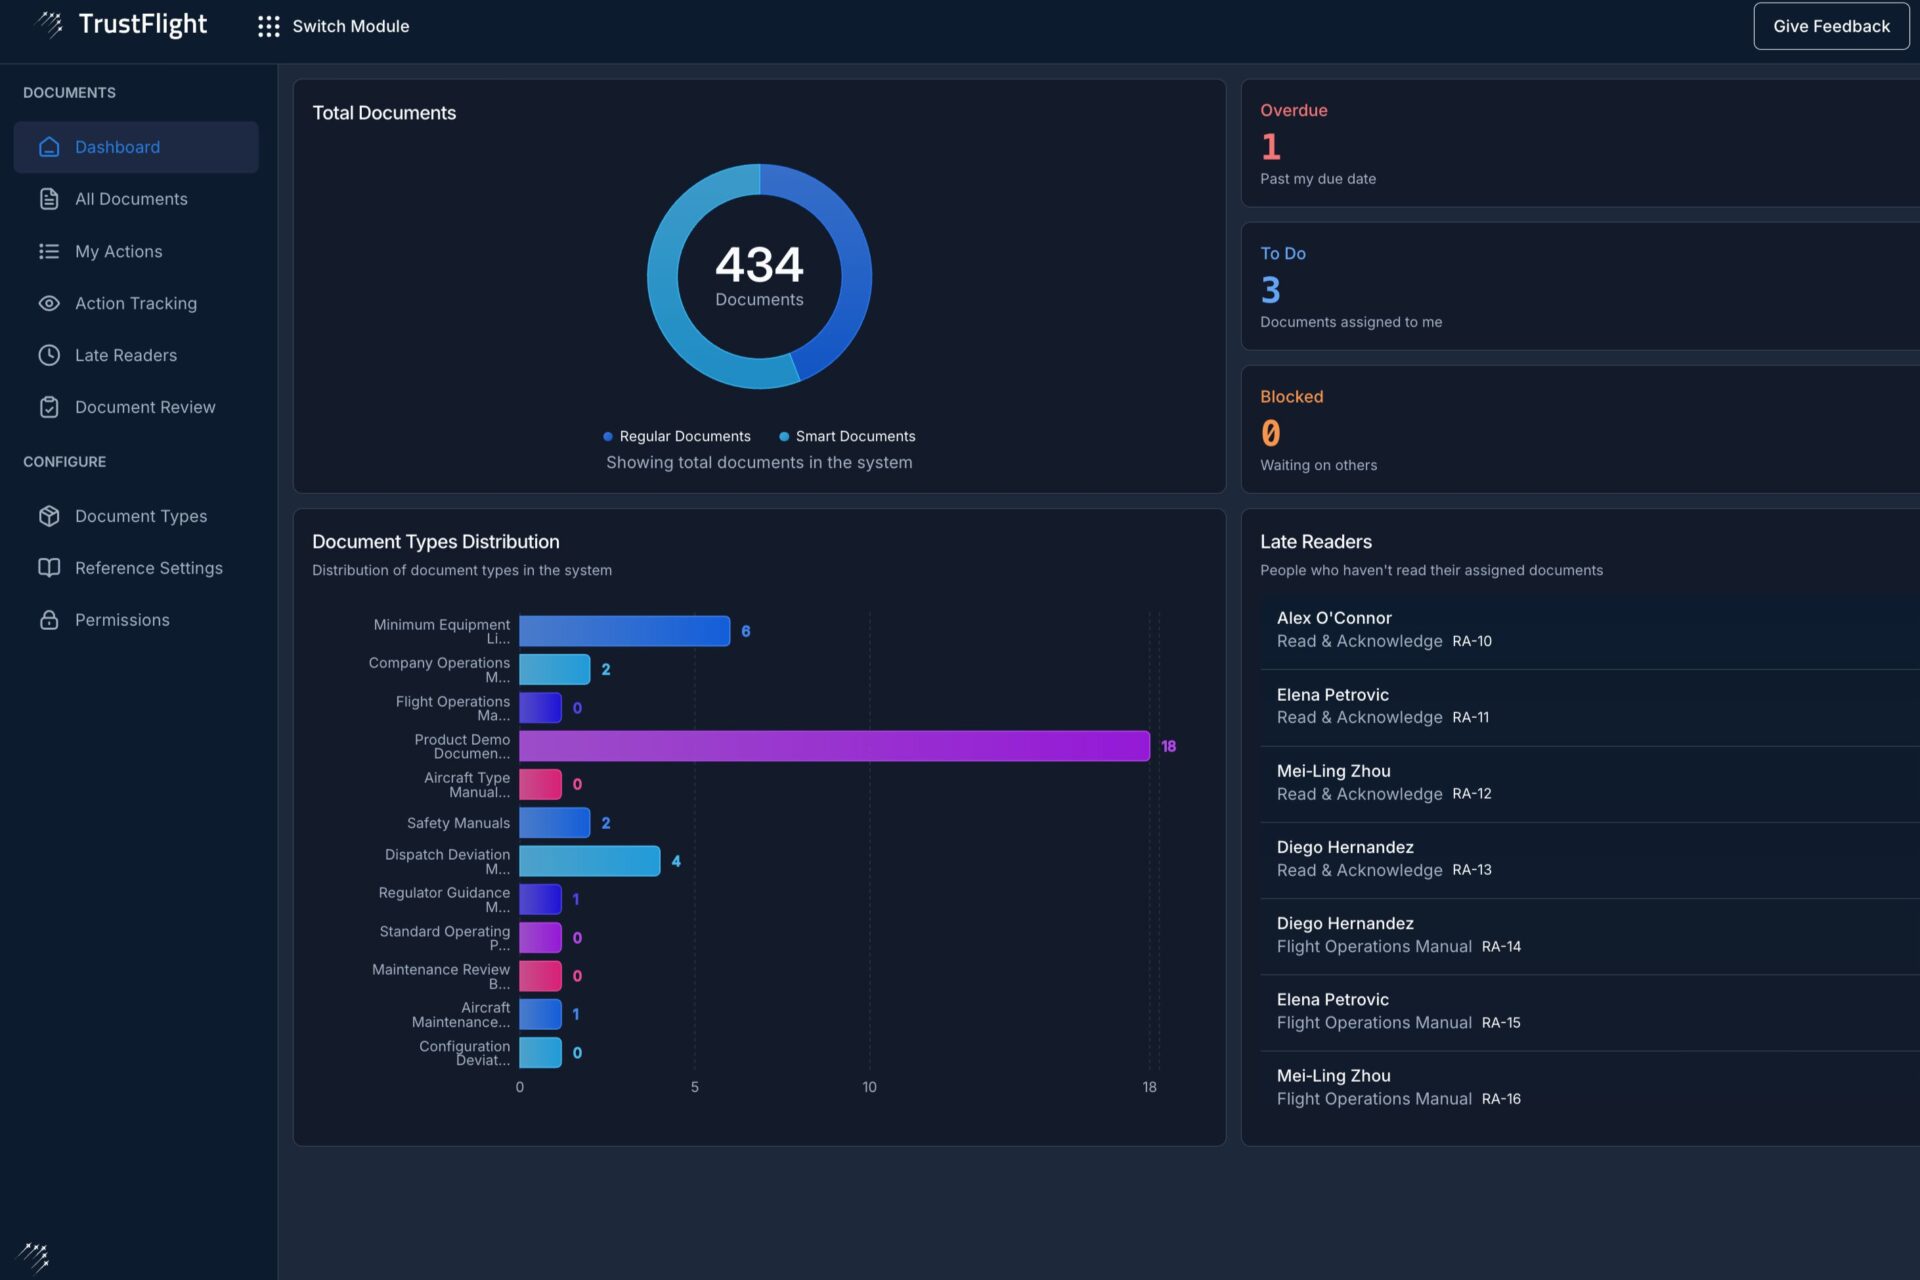This screenshot has height=1280, width=1920.
Task: Open Diego Hernandez's Flight Operations Manual RA-14
Action: point(1398,934)
